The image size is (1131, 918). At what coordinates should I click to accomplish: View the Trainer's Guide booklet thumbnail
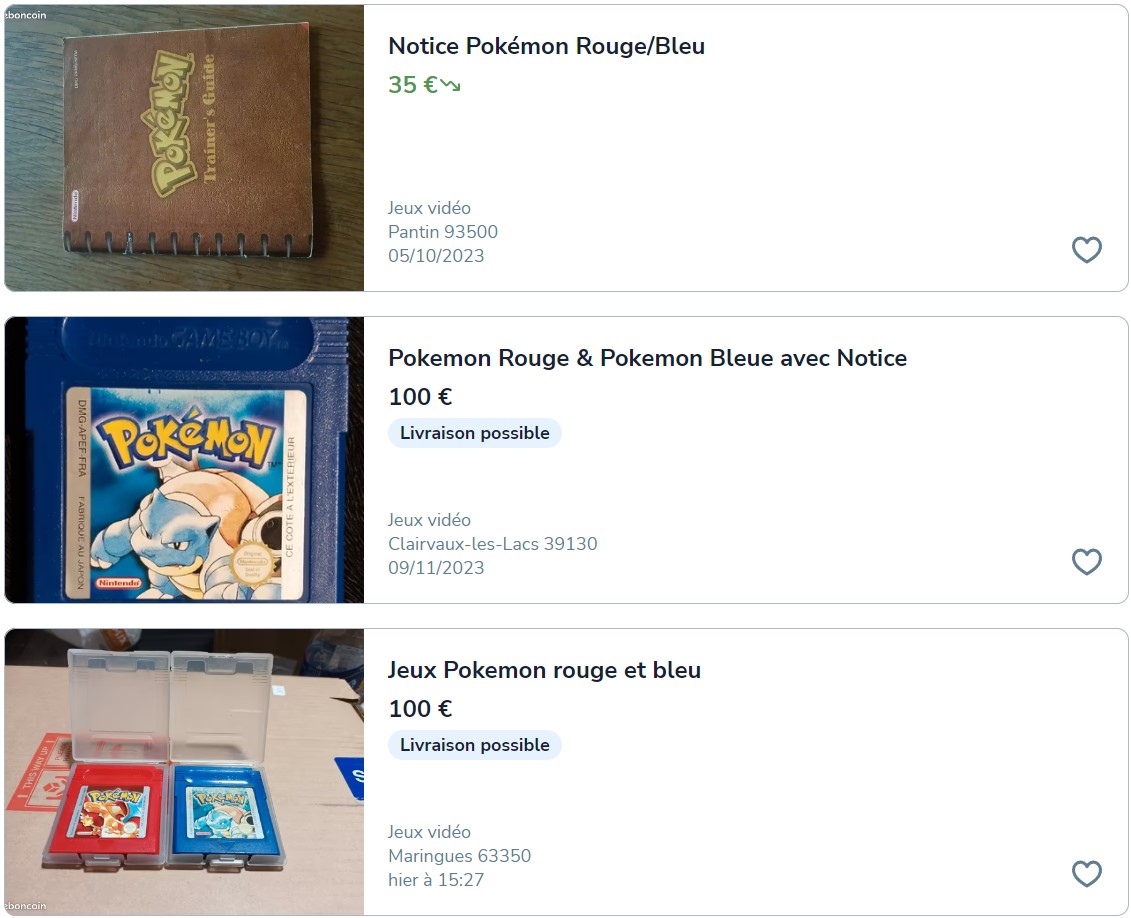[x=185, y=148]
